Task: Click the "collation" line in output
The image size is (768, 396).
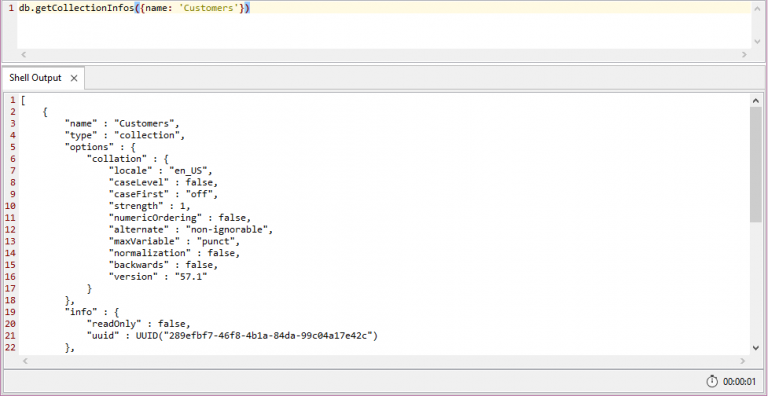Action: click(128, 159)
